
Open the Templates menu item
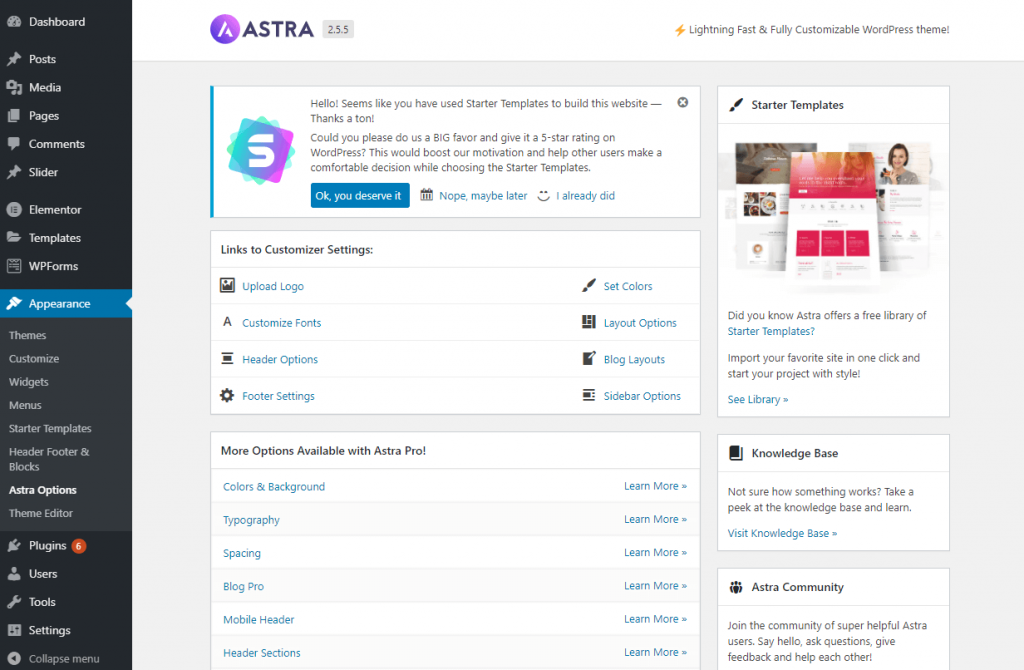click(x=66, y=238)
